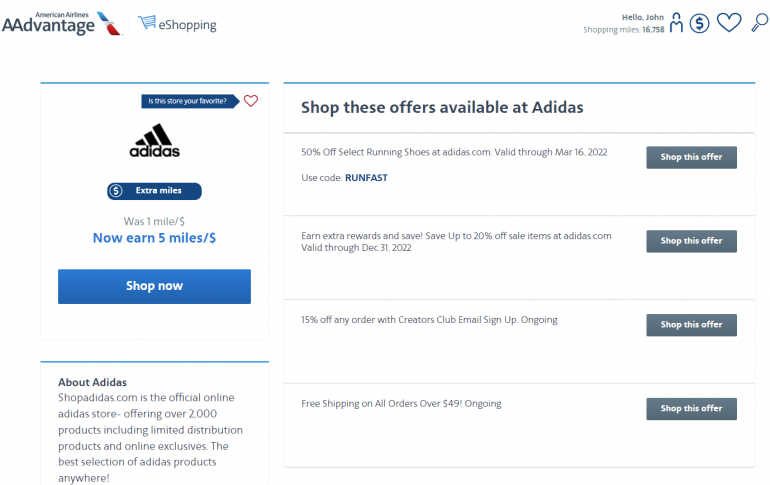Toggle favorite store heart for Adidas
Image resolution: width=770 pixels, height=485 pixels.
[251, 101]
